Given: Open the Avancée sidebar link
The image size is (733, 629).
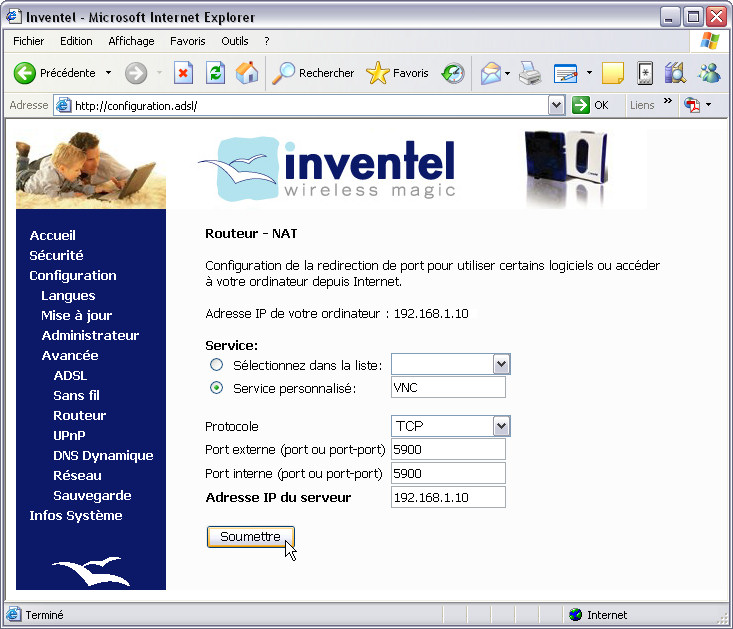Looking at the screenshot, I should (x=70, y=356).
